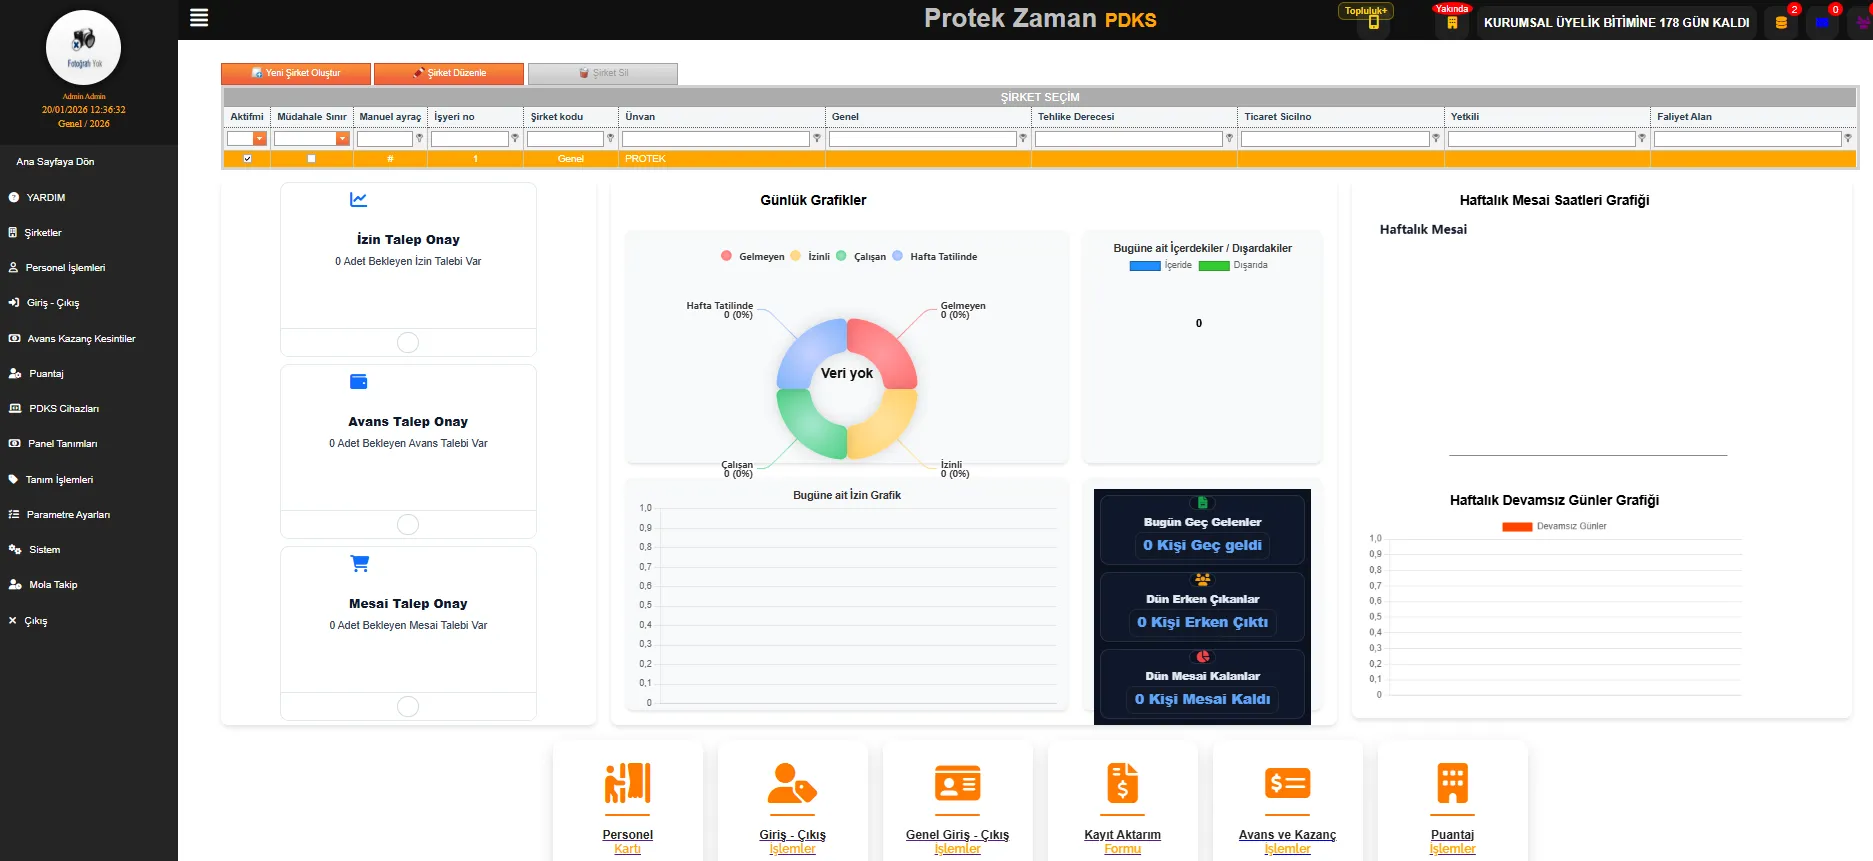
Task: Open the Kayıt Aktarım Formu icon
Action: [1122, 783]
